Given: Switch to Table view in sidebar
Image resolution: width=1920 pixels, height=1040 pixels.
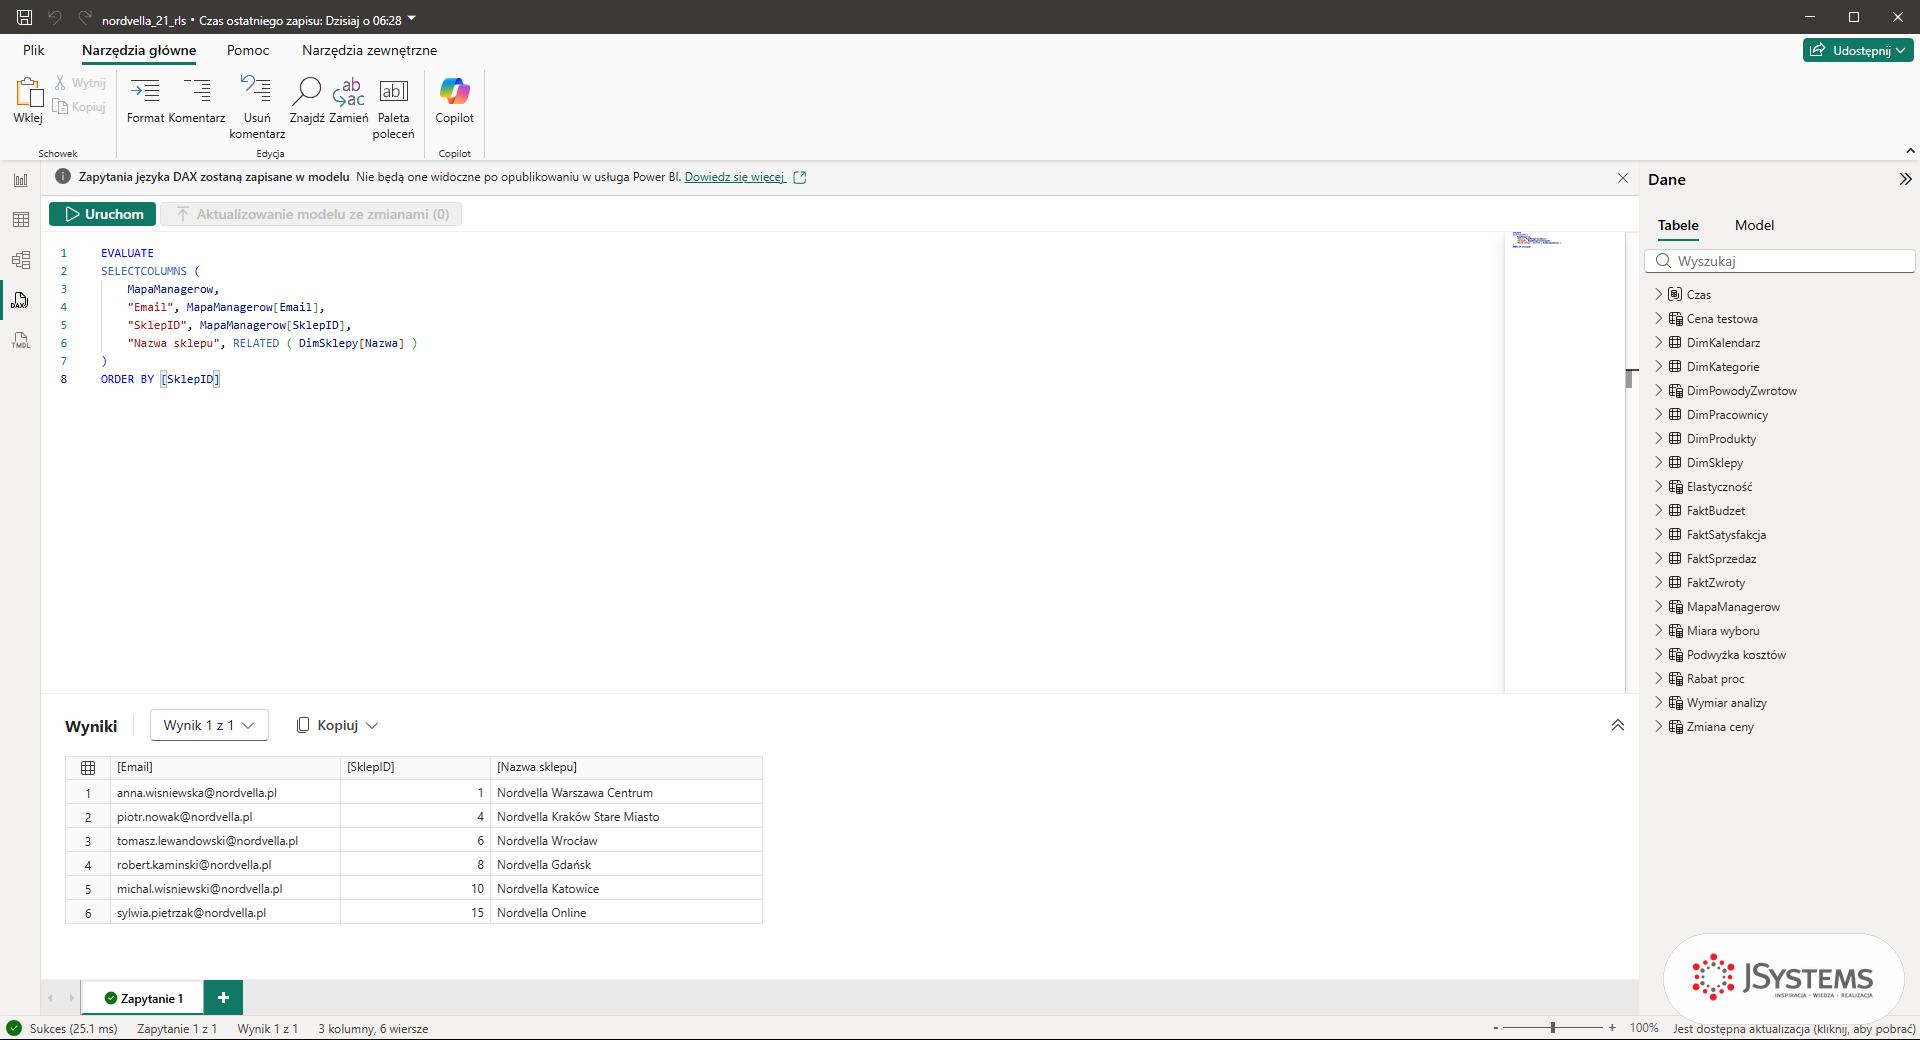Looking at the screenshot, I should [21, 220].
